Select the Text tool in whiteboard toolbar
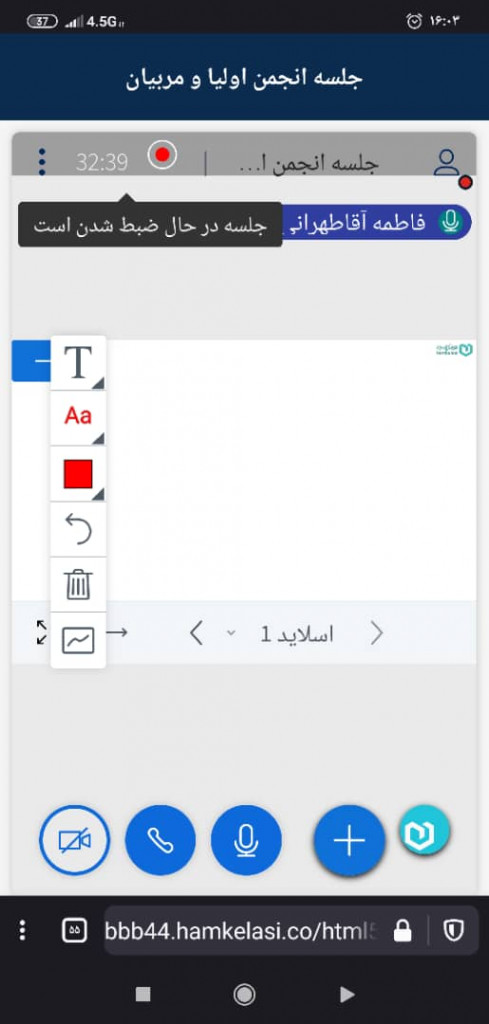489x1024 pixels. coord(78,363)
